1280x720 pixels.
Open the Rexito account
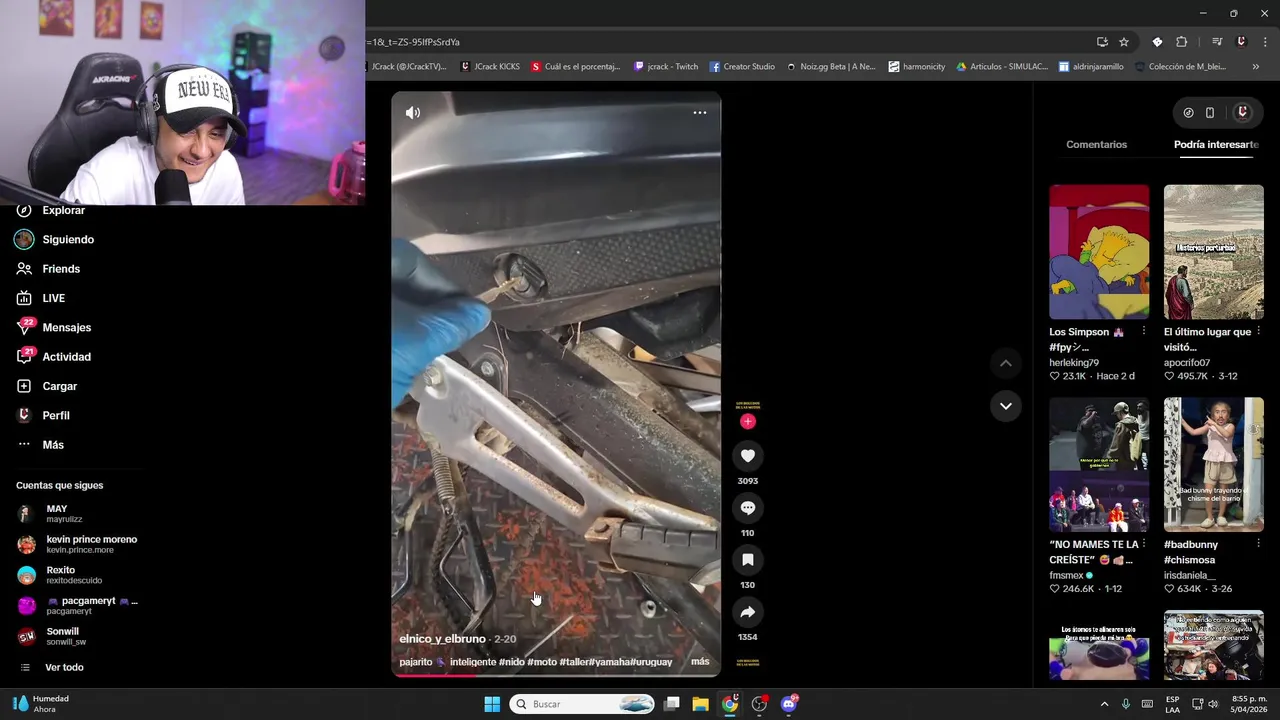coord(60,575)
